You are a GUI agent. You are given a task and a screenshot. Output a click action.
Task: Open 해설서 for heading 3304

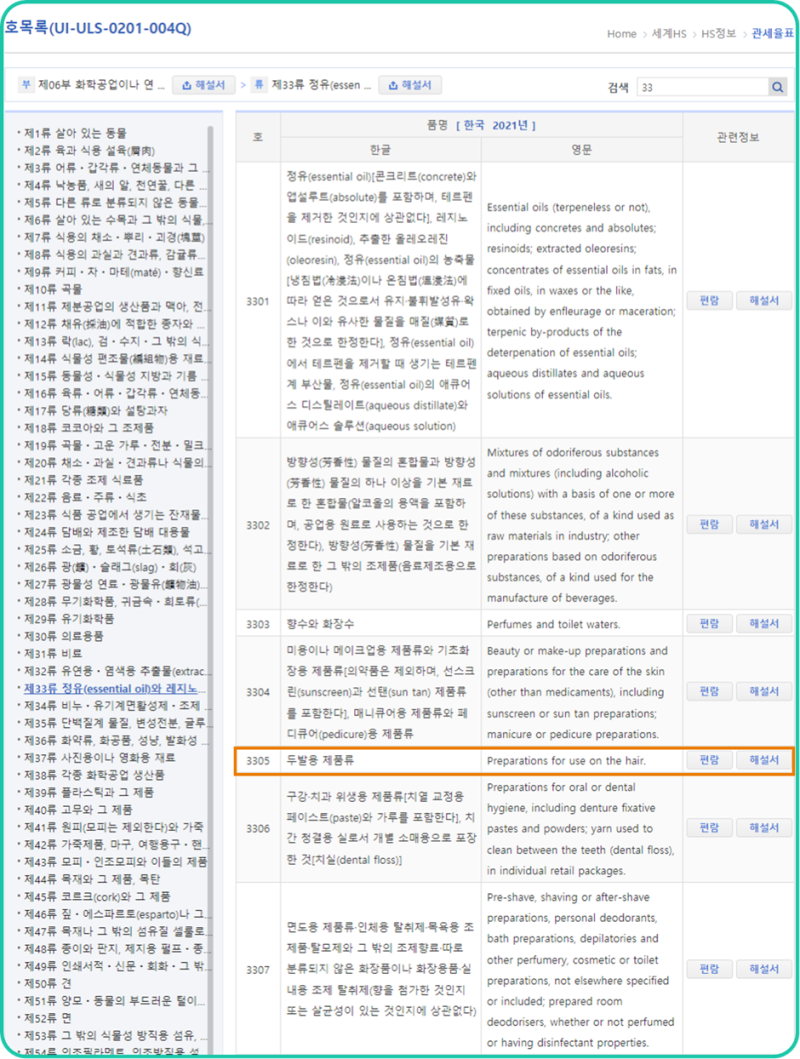coord(764,692)
